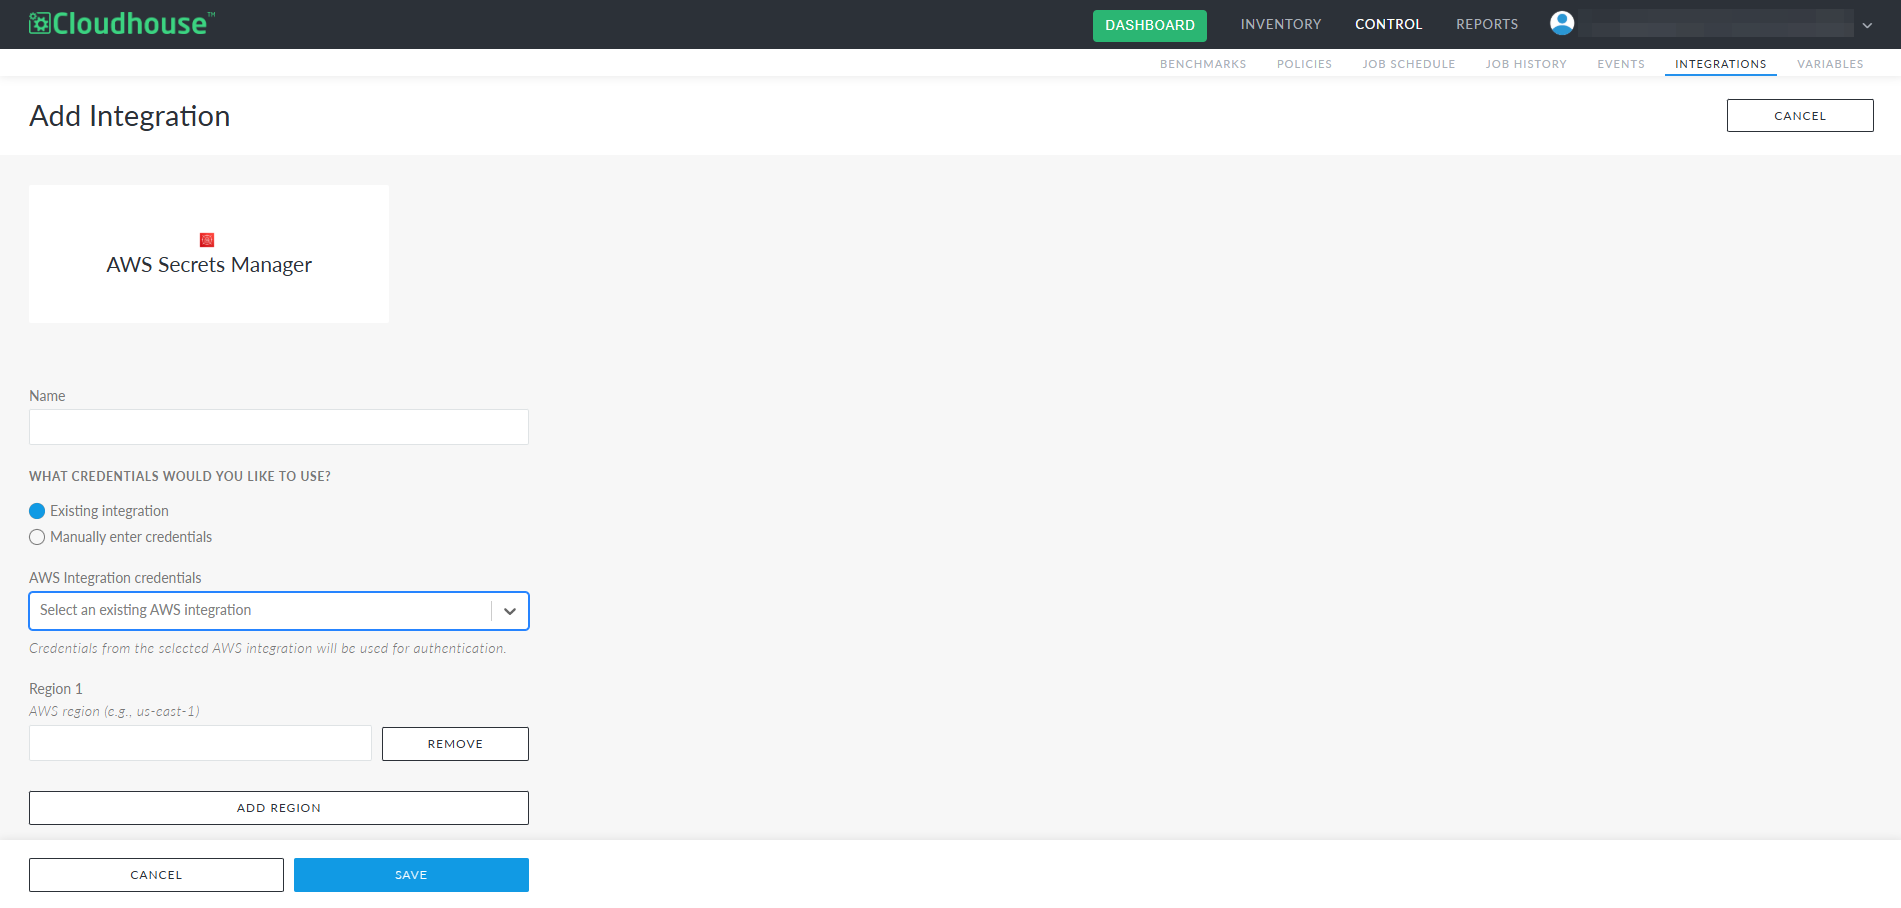Remove Region 1 entry
Viewport: 1901px width, 908px height.
coord(455,744)
